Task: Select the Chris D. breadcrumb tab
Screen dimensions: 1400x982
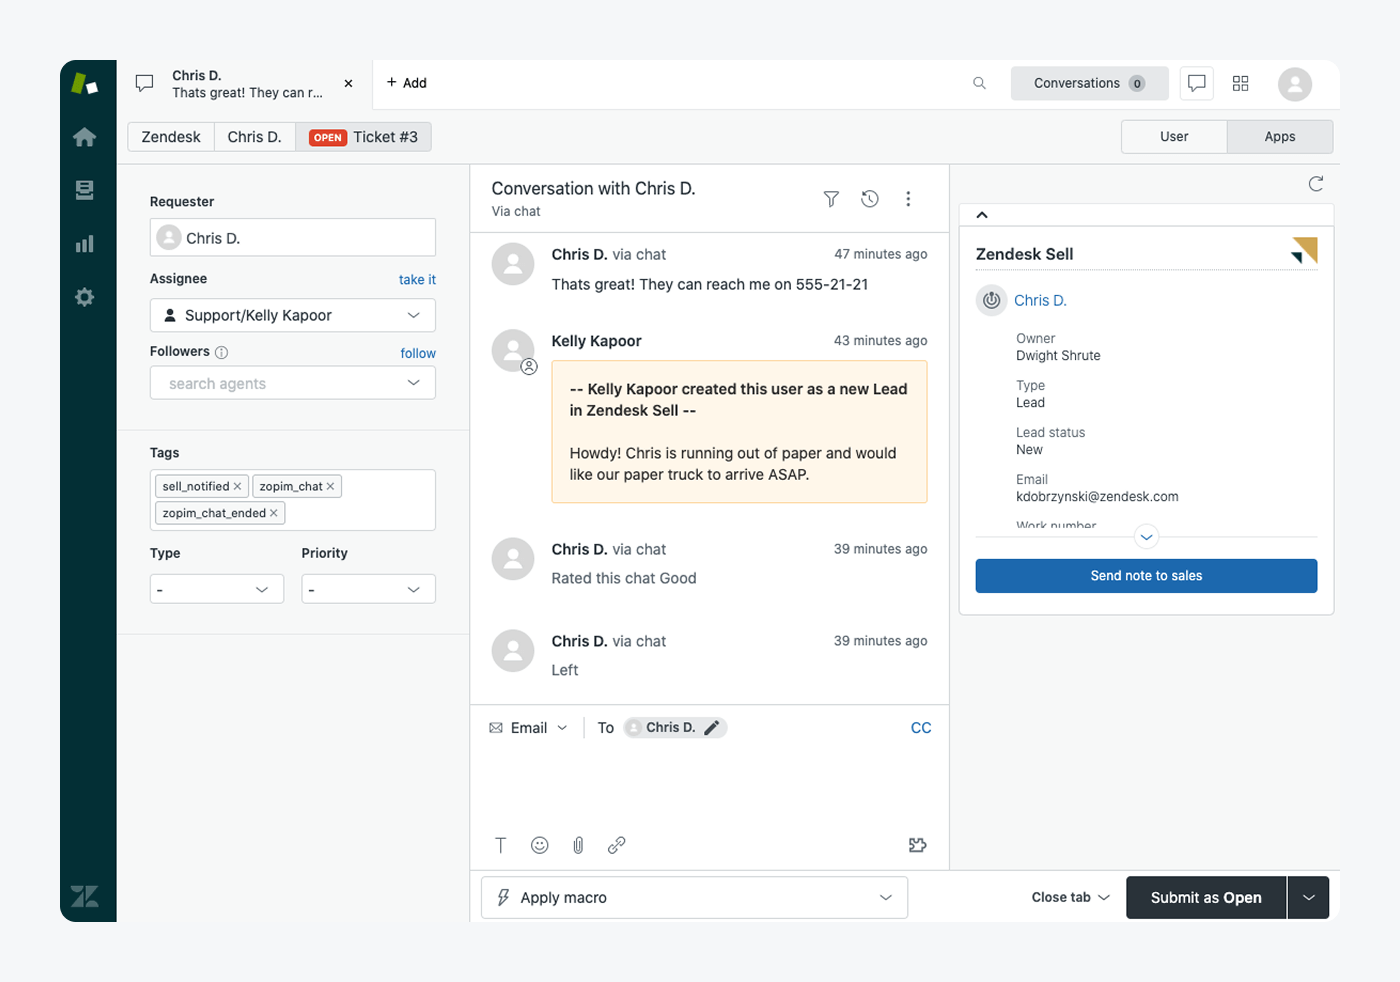Action: tap(255, 137)
